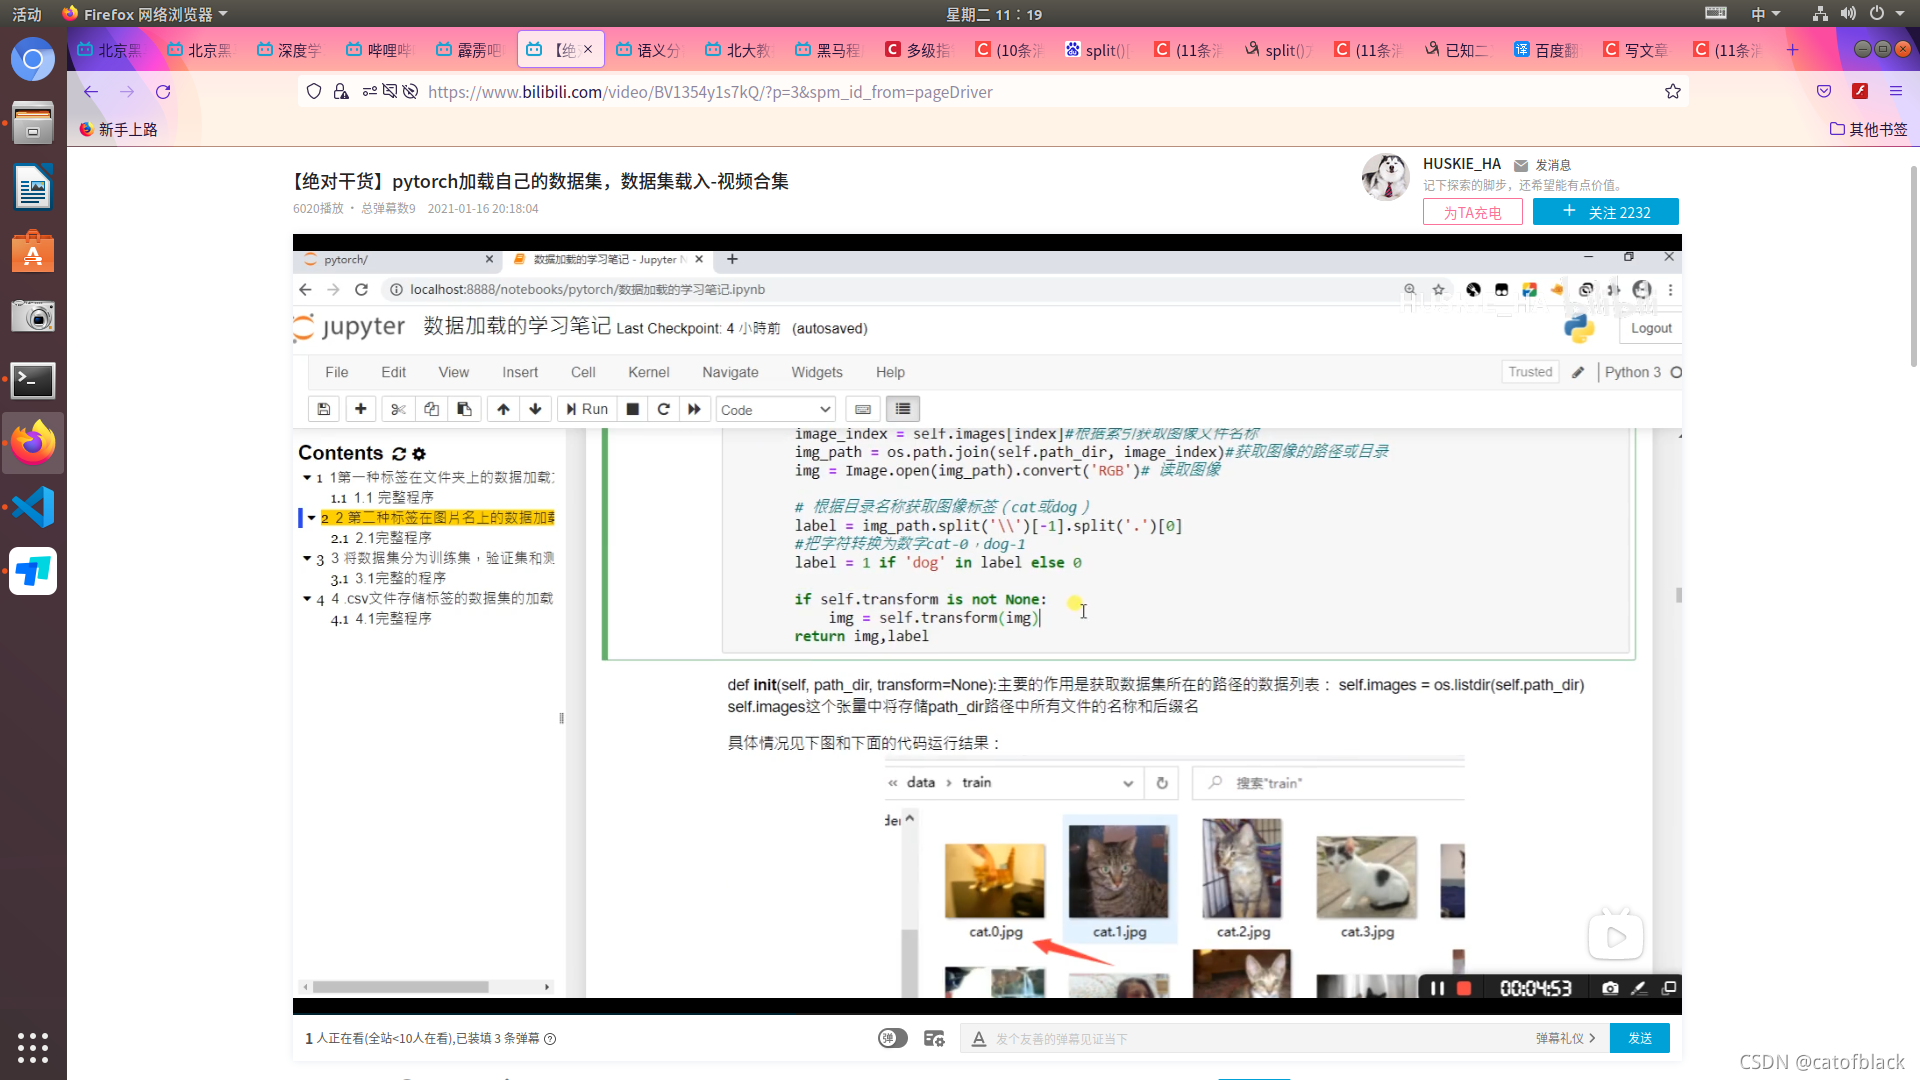The width and height of the screenshot is (1920, 1080).
Task: Open the input method 中 dropdown
Action: point(1765,14)
